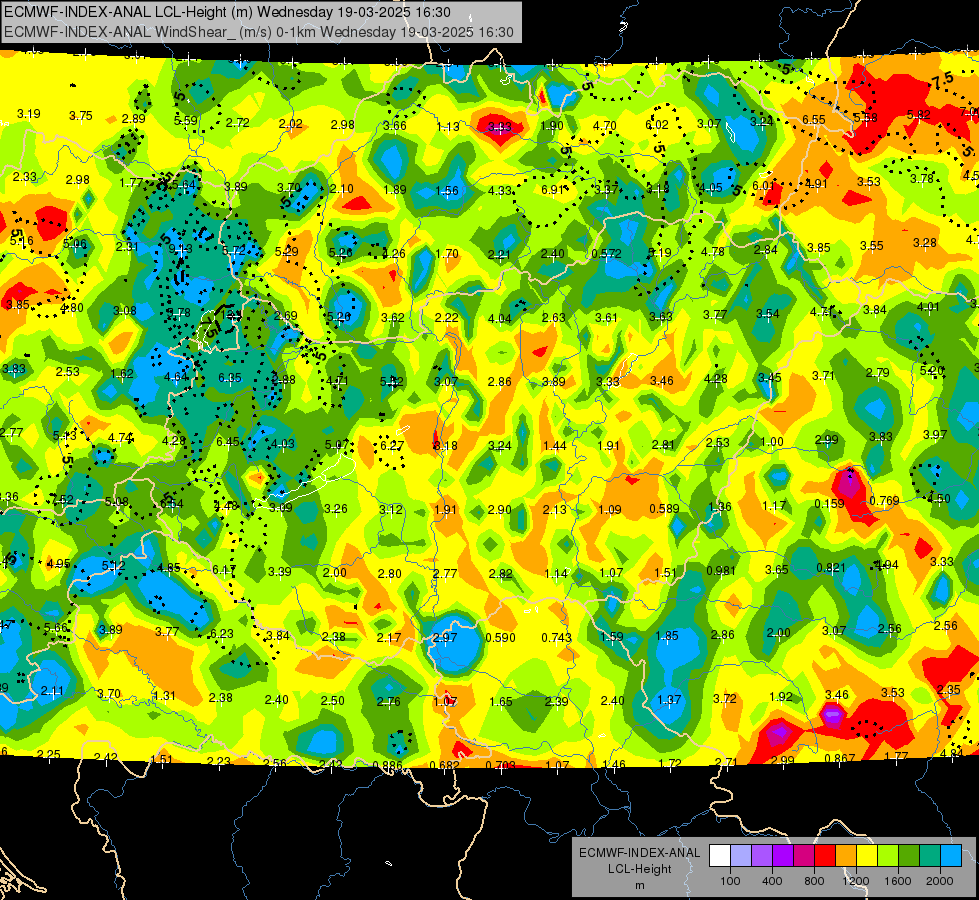Viewport: 979px width, 900px height.
Task: Click the wind shear value '3.65'
Action: (777, 569)
